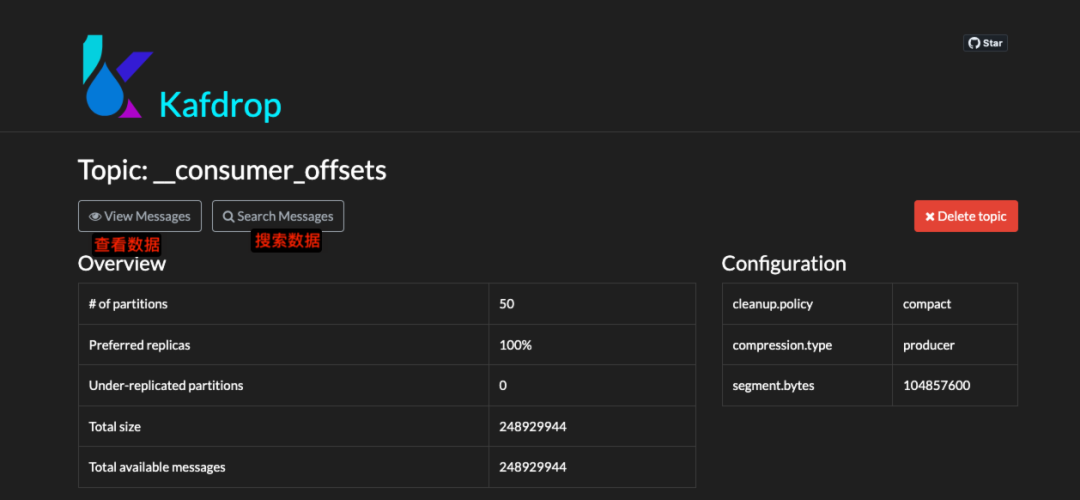Click the Total available messages value 248929944
1080x500 pixels.
[532, 467]
